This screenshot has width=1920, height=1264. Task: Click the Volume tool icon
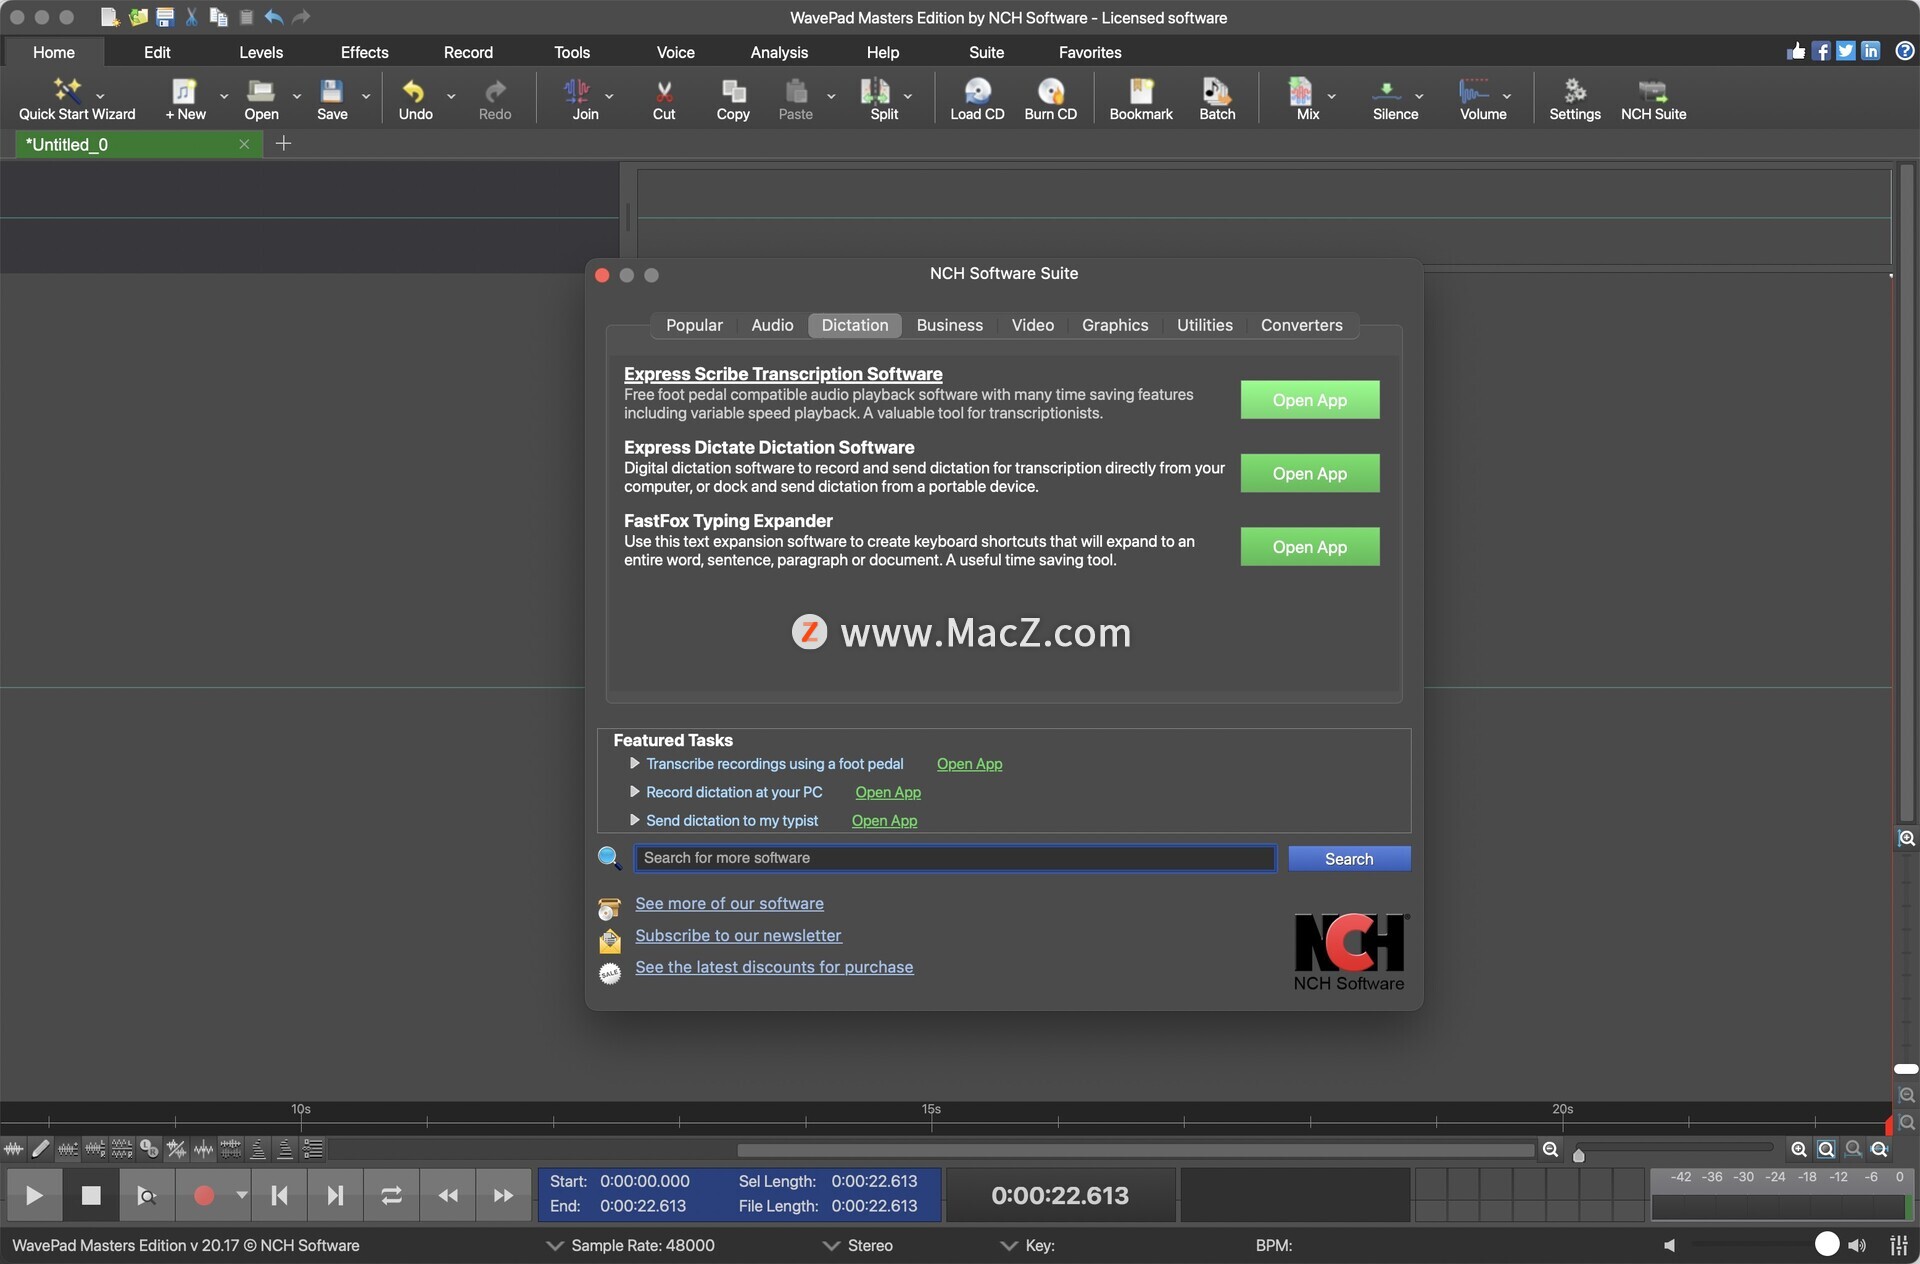[1481, 100]
